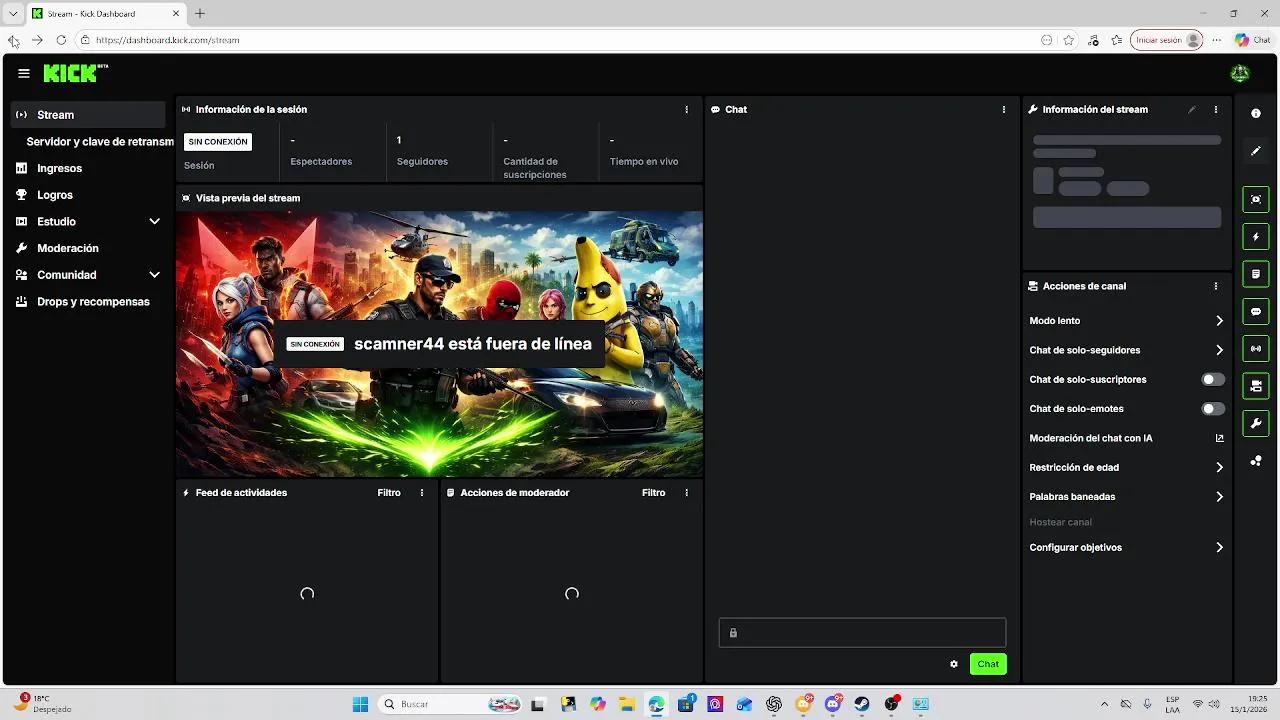Viewport: 1280px width, 720px height.
Task: Open Moderación in left navigation
Action: pos(88,248)
